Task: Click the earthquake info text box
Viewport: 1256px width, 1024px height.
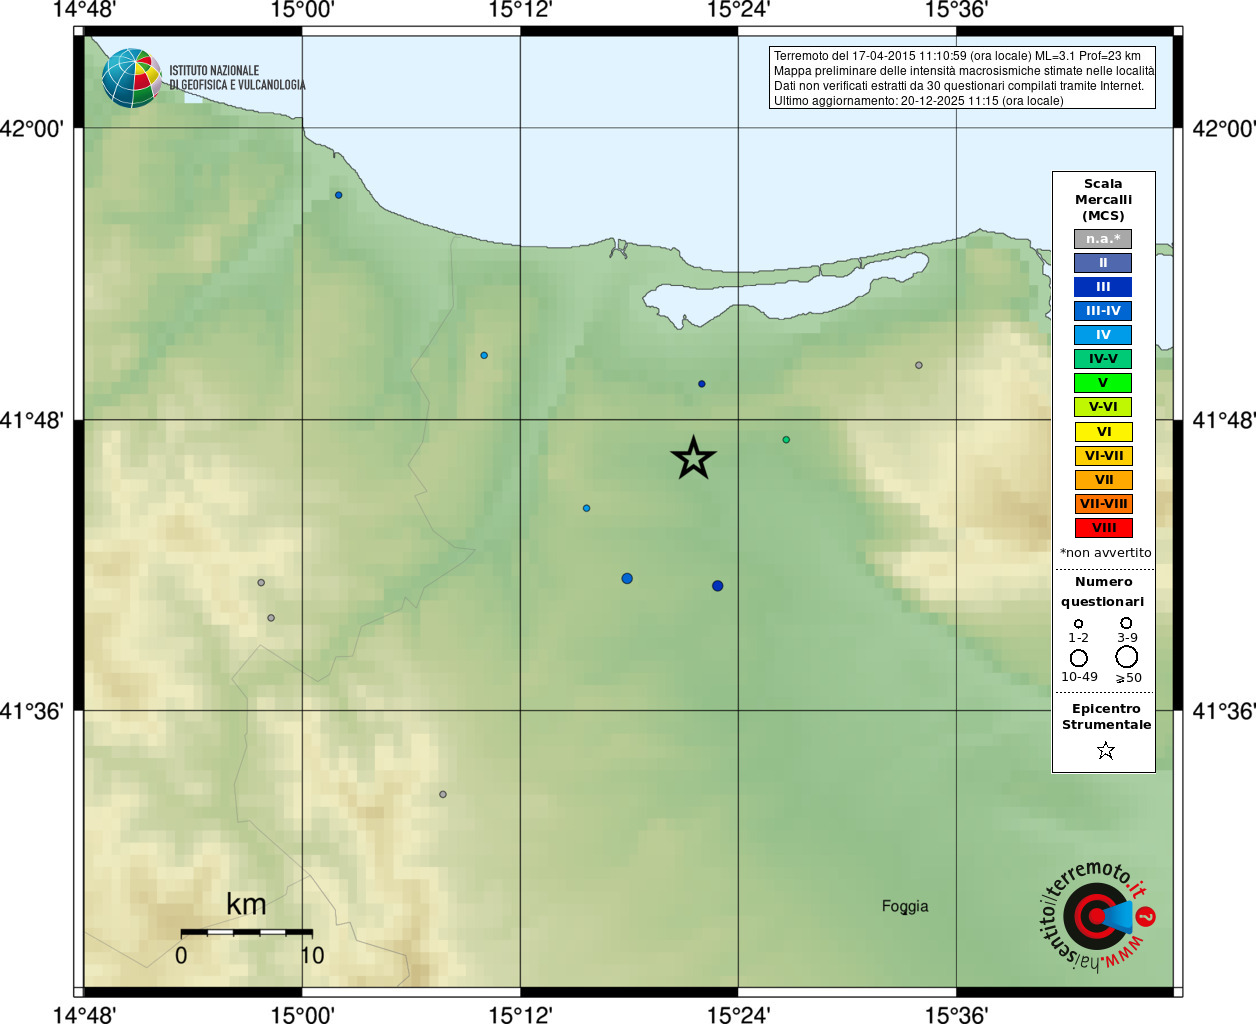Action: coord(963,78)
